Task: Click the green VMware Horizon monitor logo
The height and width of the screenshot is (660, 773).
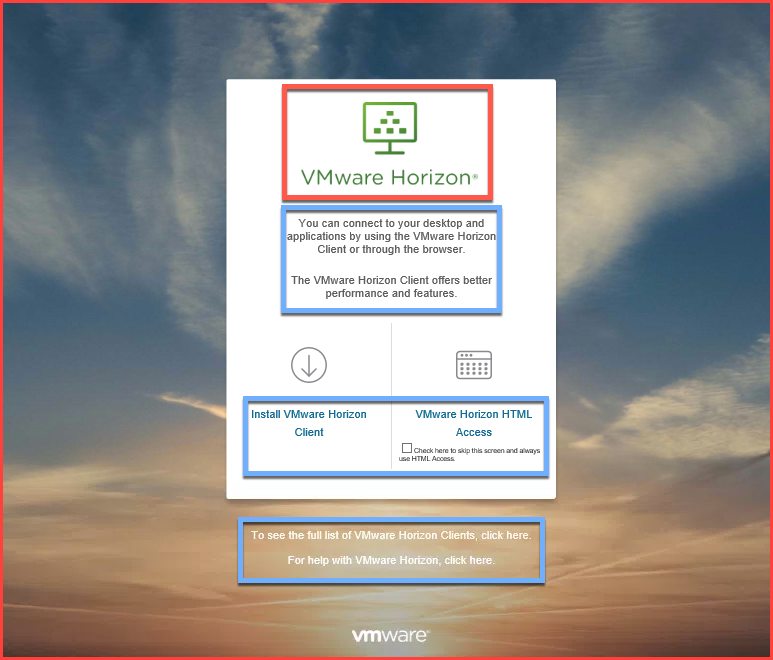Action: click(390, 128)
